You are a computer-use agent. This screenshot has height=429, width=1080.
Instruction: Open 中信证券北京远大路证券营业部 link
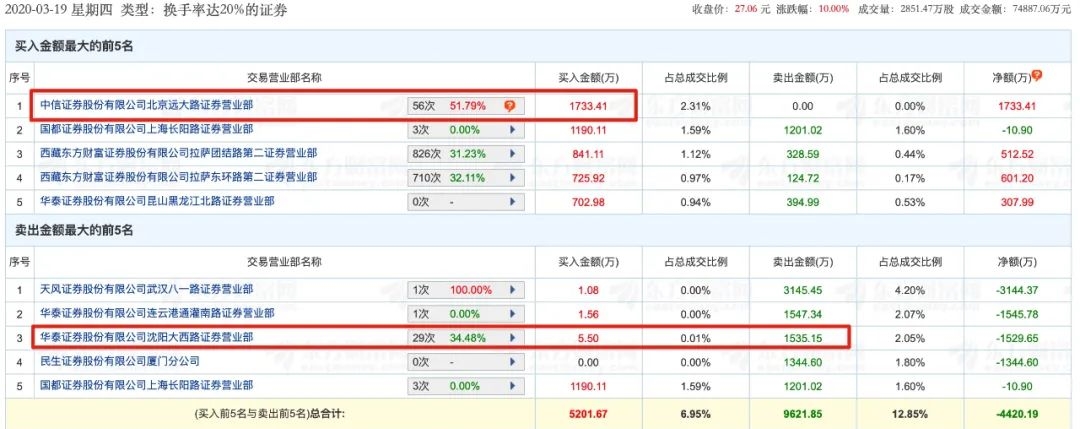(147, 106)
